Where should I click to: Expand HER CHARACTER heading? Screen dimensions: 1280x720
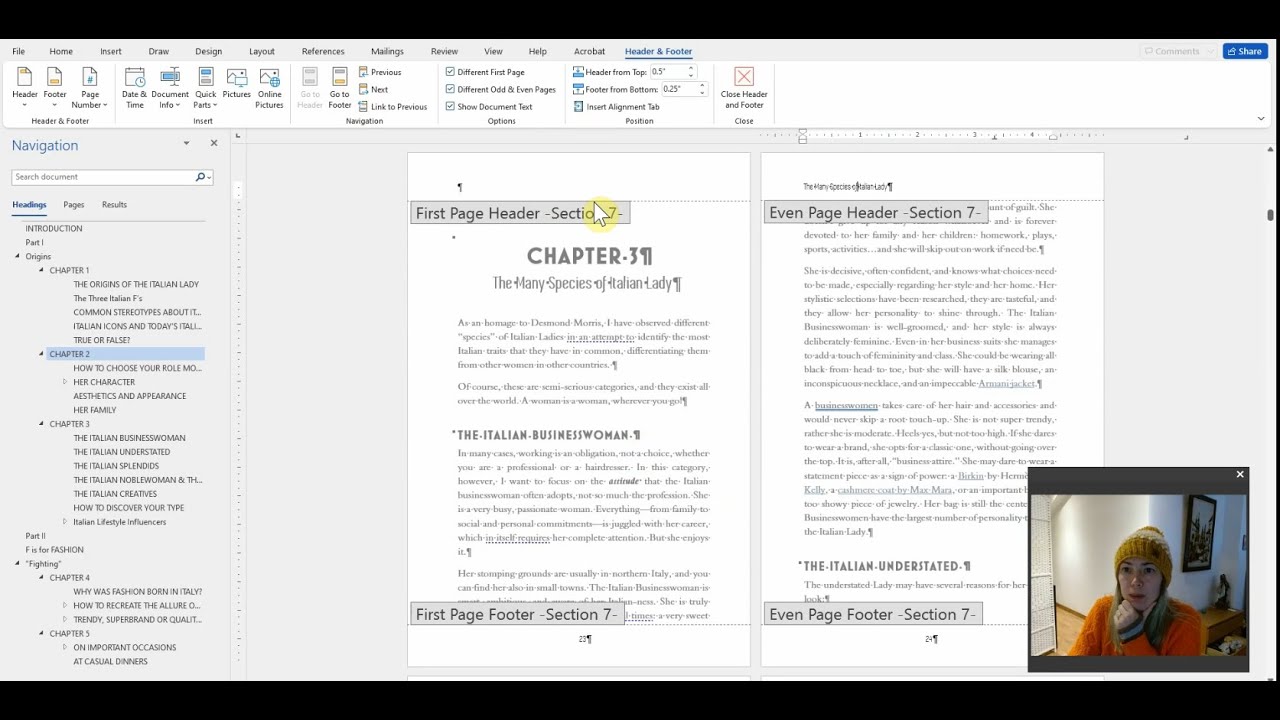(65, 382)
